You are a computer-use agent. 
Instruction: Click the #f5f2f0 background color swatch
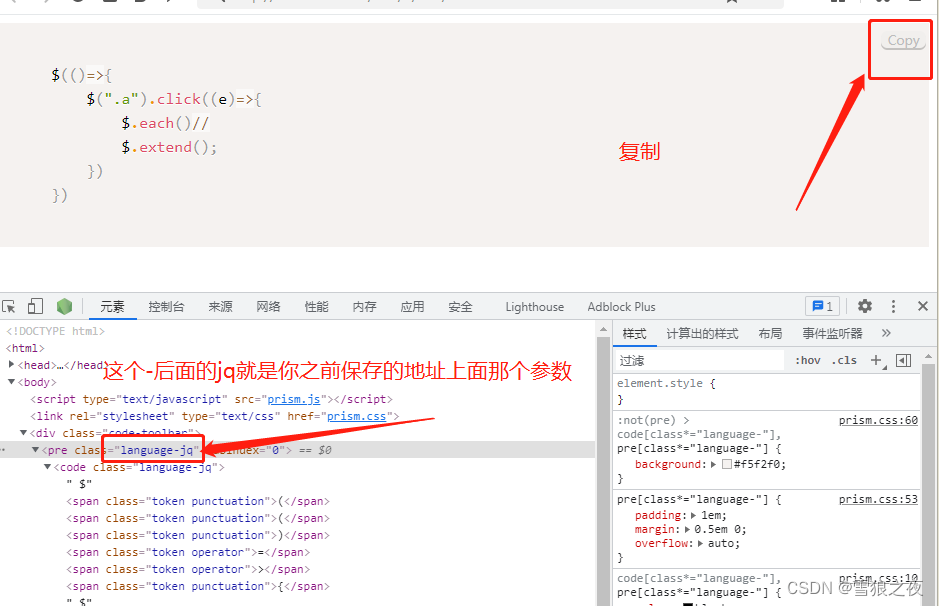tap(727, 464)
